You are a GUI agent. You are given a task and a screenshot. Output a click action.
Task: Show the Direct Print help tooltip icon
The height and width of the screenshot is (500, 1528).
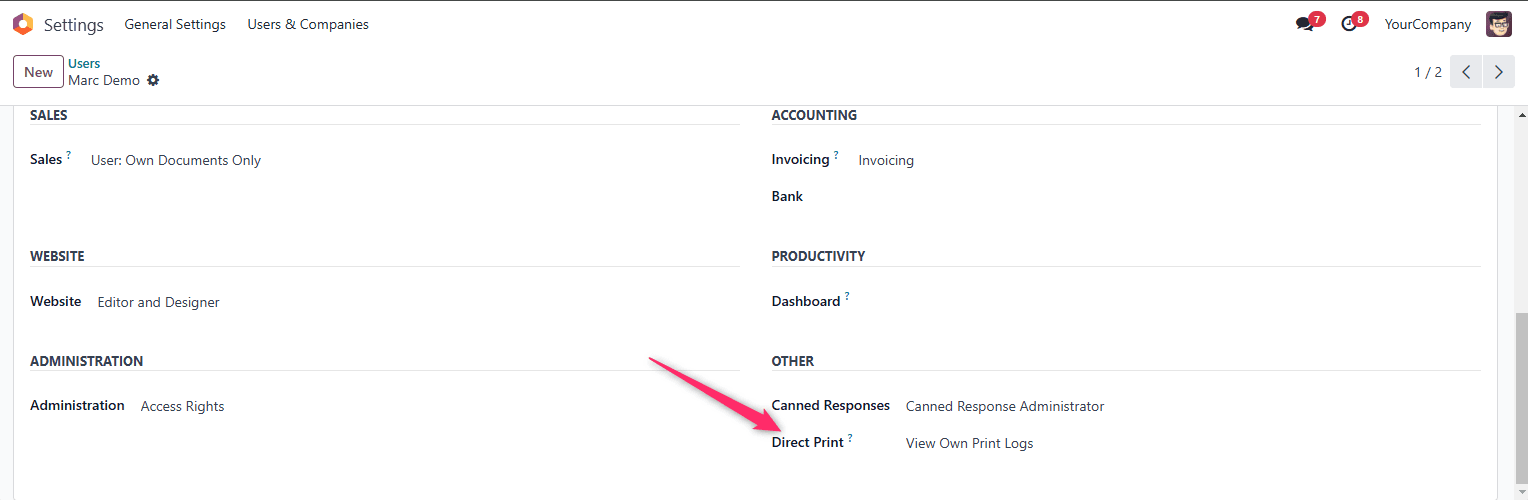[850, 438]
